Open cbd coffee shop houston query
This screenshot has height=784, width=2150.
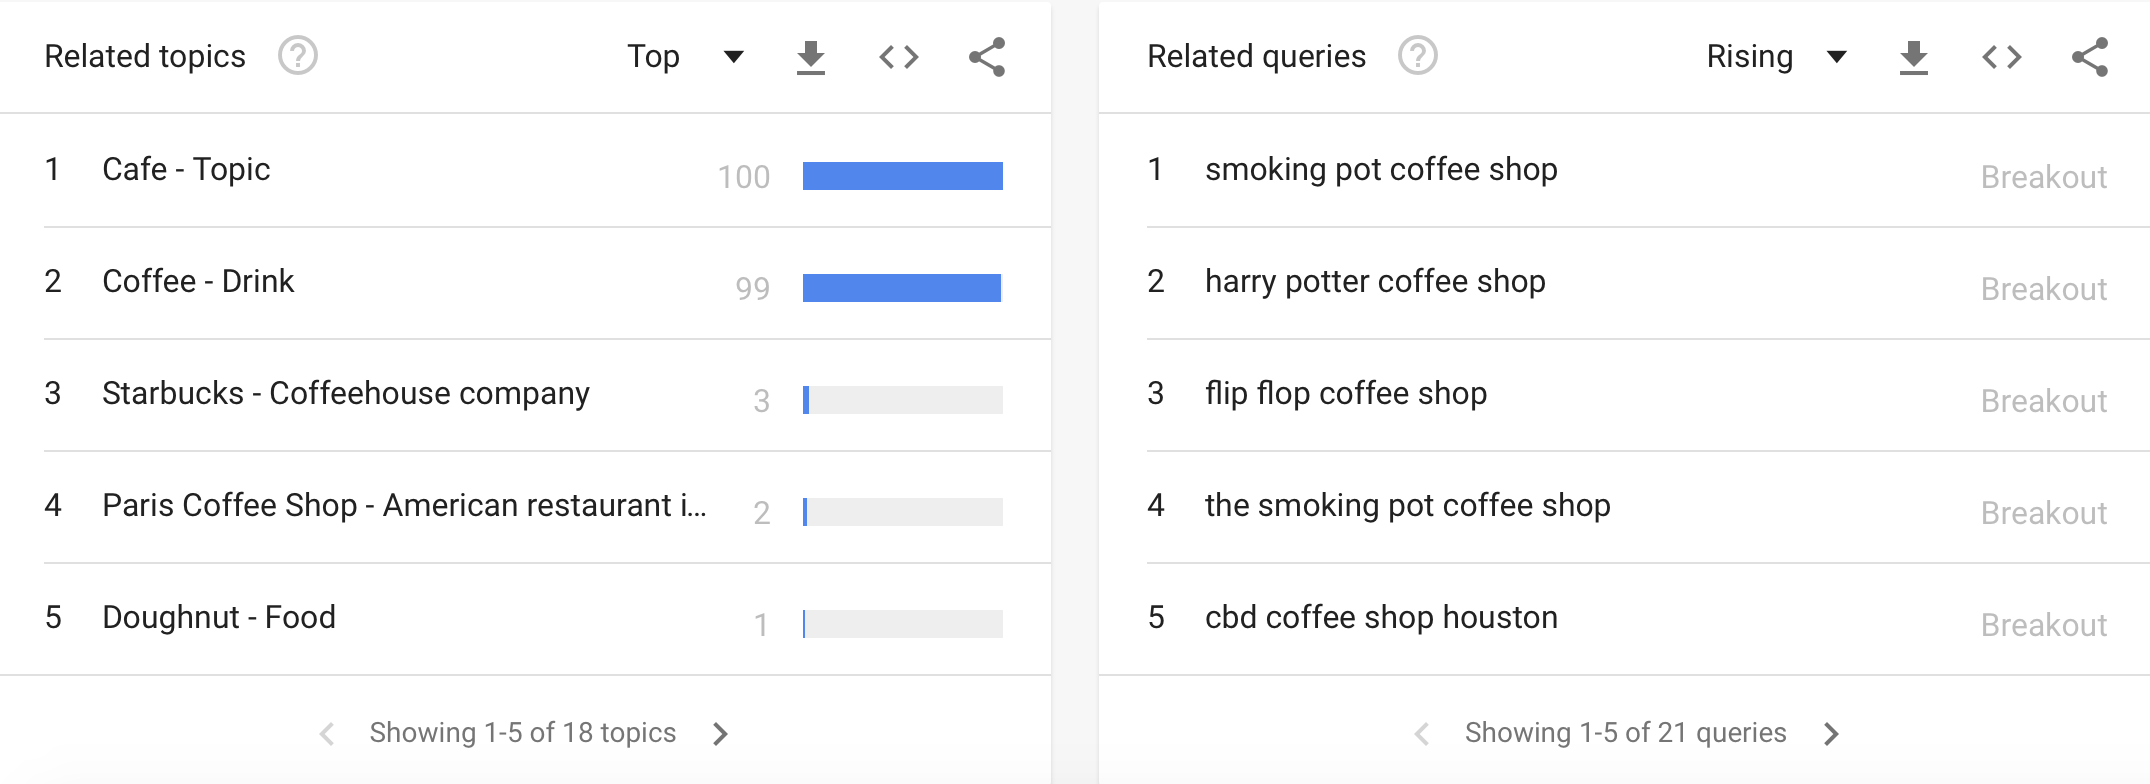pyautogui.click(x=1381, y=618)
